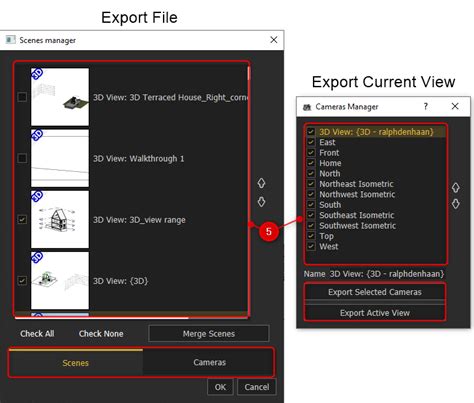Screen dimensions: 474x403
Task: Select 'West' camera row text
Action: [x=329, y=246]
